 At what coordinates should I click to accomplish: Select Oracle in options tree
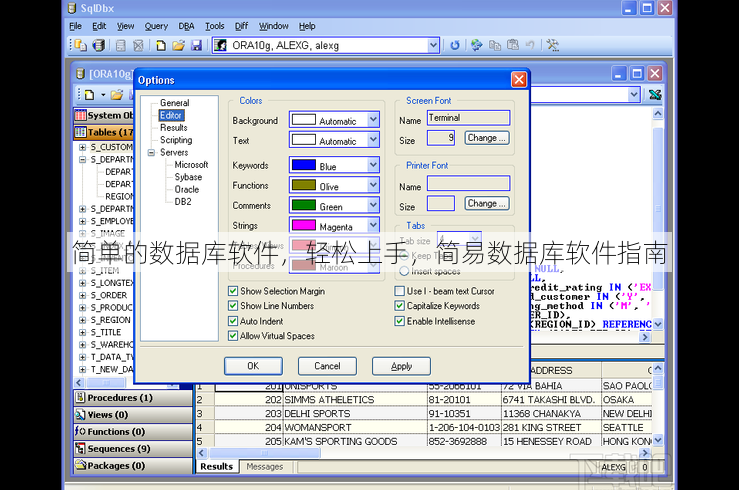click(187, 189)
